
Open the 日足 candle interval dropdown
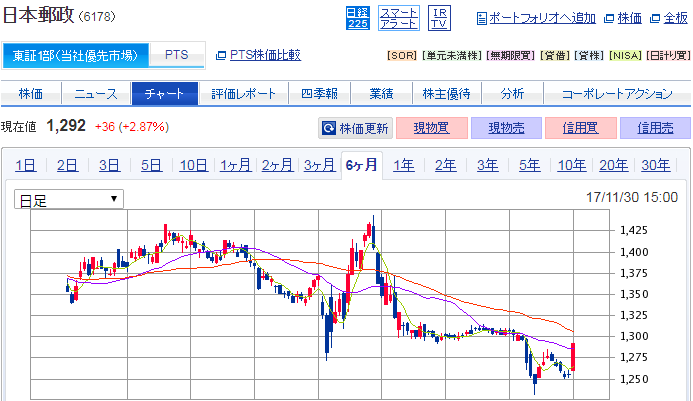click(69, 199)
